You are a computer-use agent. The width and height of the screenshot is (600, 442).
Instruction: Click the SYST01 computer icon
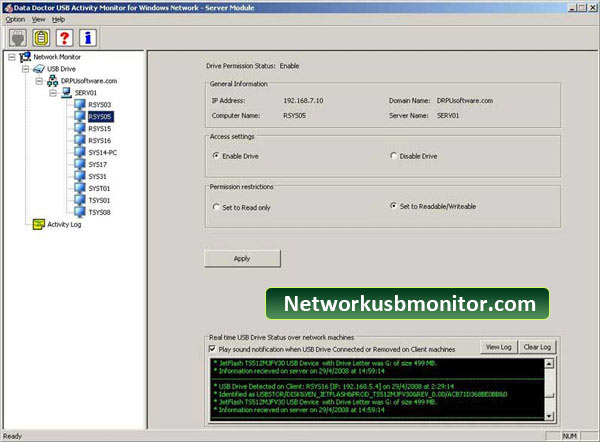[x=80, y=188]
